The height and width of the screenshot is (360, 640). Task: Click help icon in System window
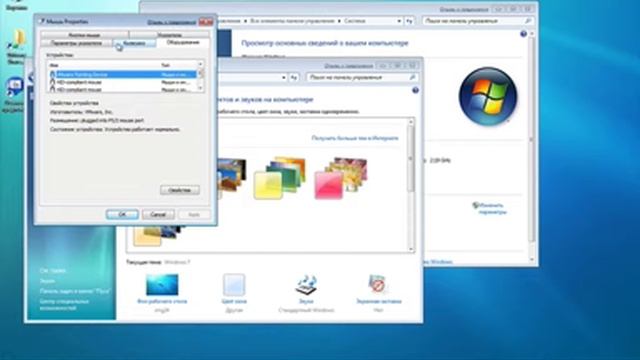(523, 34)
